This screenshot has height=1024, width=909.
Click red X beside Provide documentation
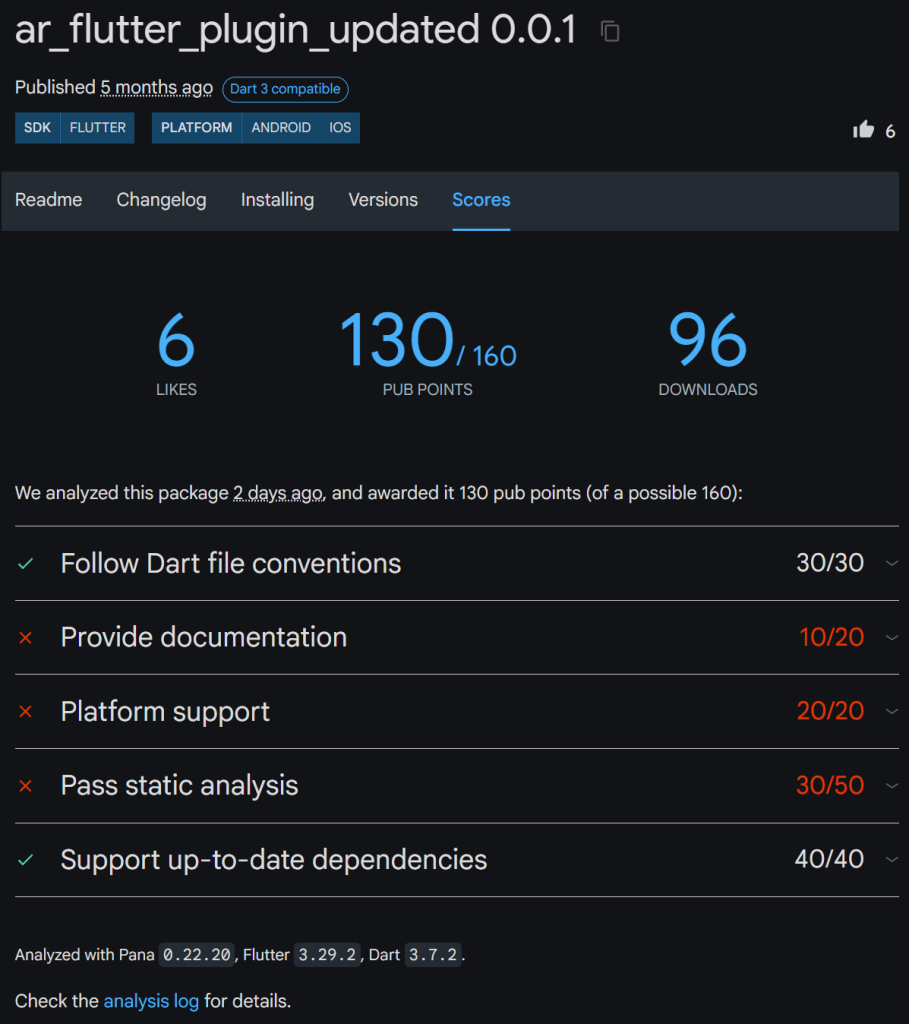point(25,637)
